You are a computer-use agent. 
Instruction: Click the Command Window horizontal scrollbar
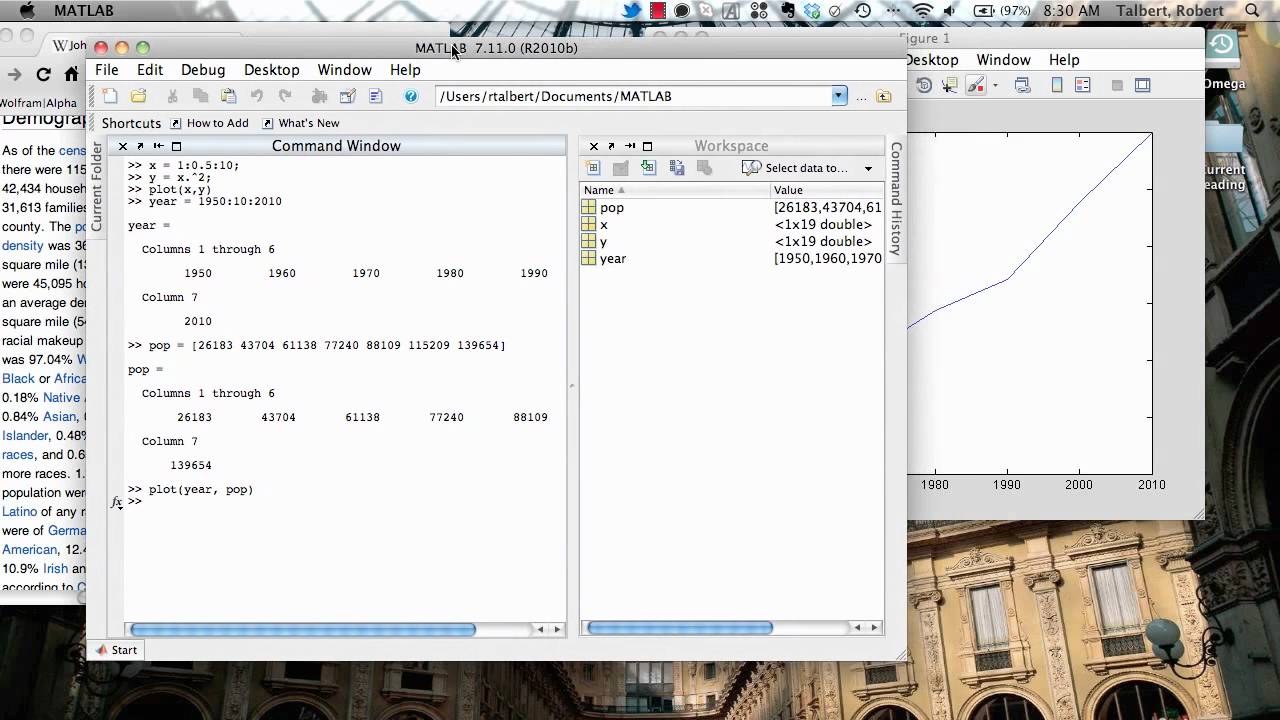303,629
